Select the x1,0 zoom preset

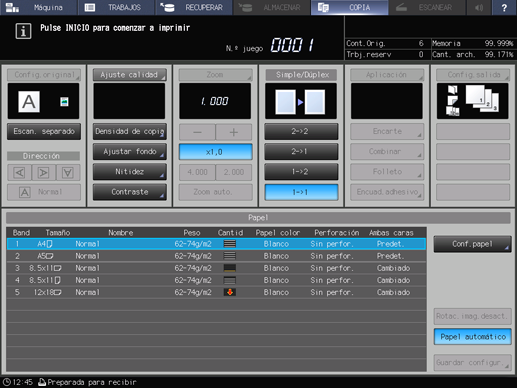tap(215, 152)
